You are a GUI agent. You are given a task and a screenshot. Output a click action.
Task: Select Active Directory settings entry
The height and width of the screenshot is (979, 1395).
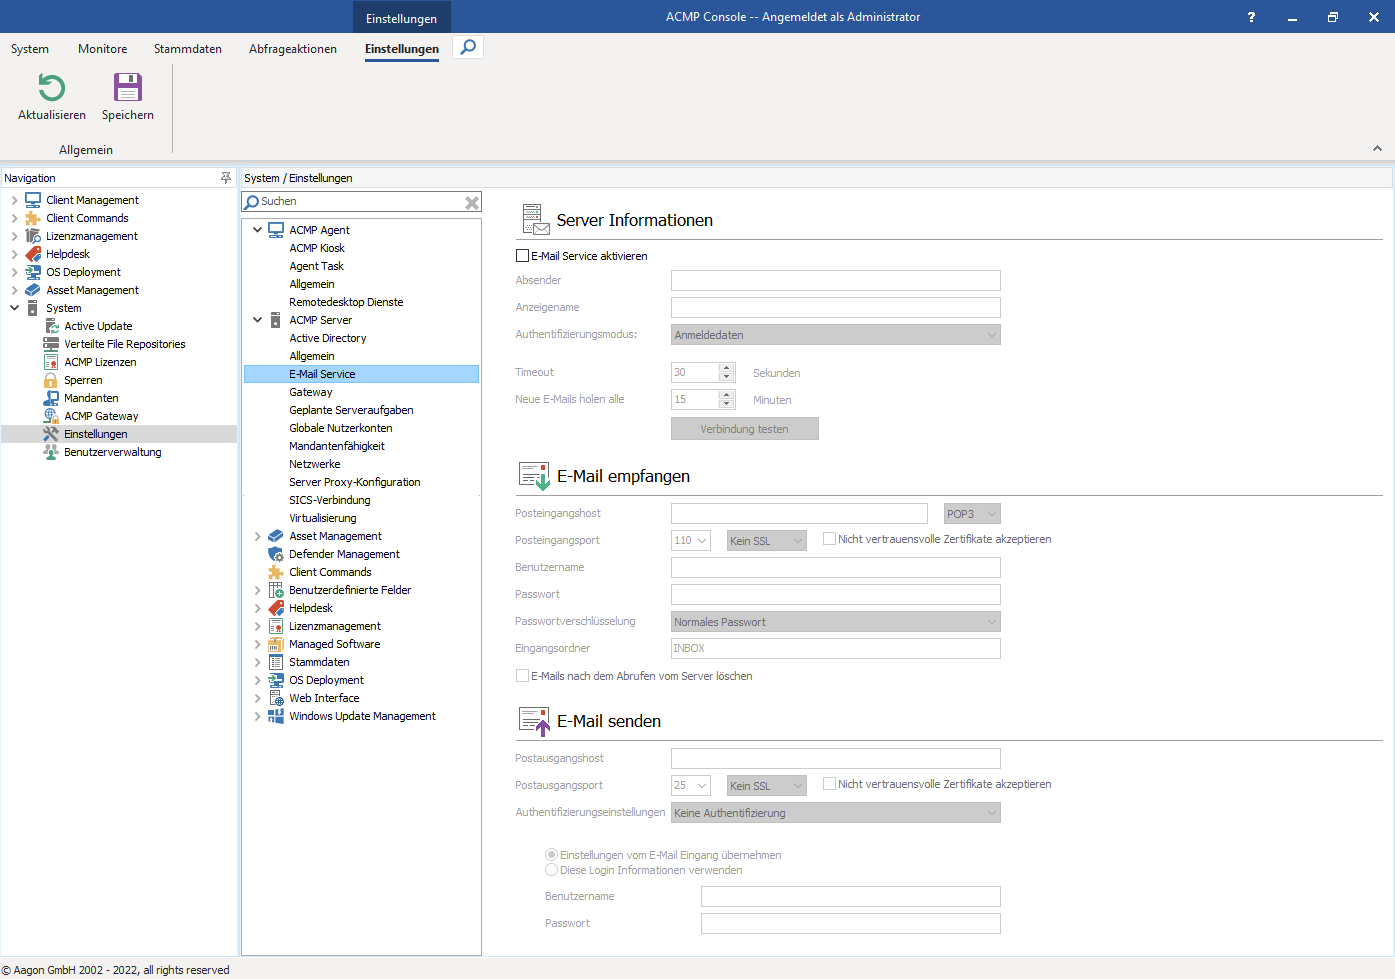328,338
